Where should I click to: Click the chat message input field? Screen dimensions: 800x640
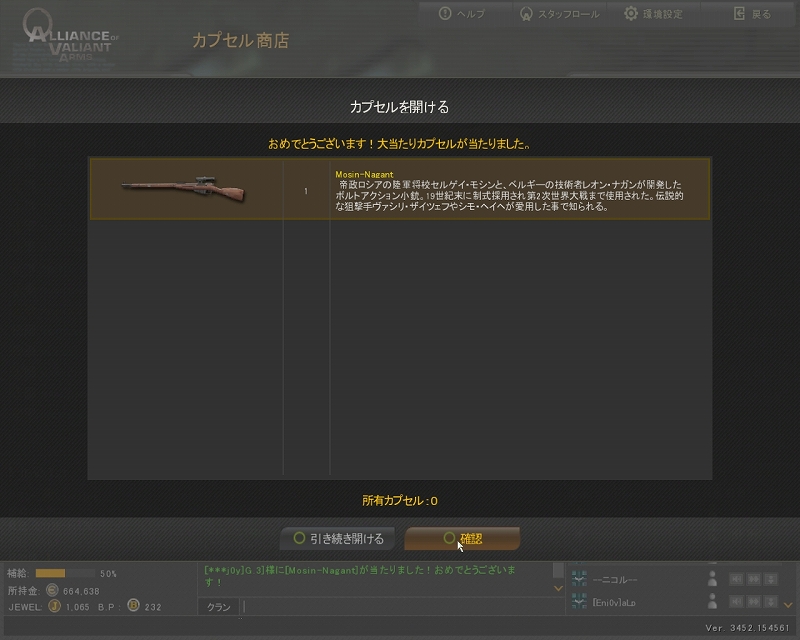402,607
